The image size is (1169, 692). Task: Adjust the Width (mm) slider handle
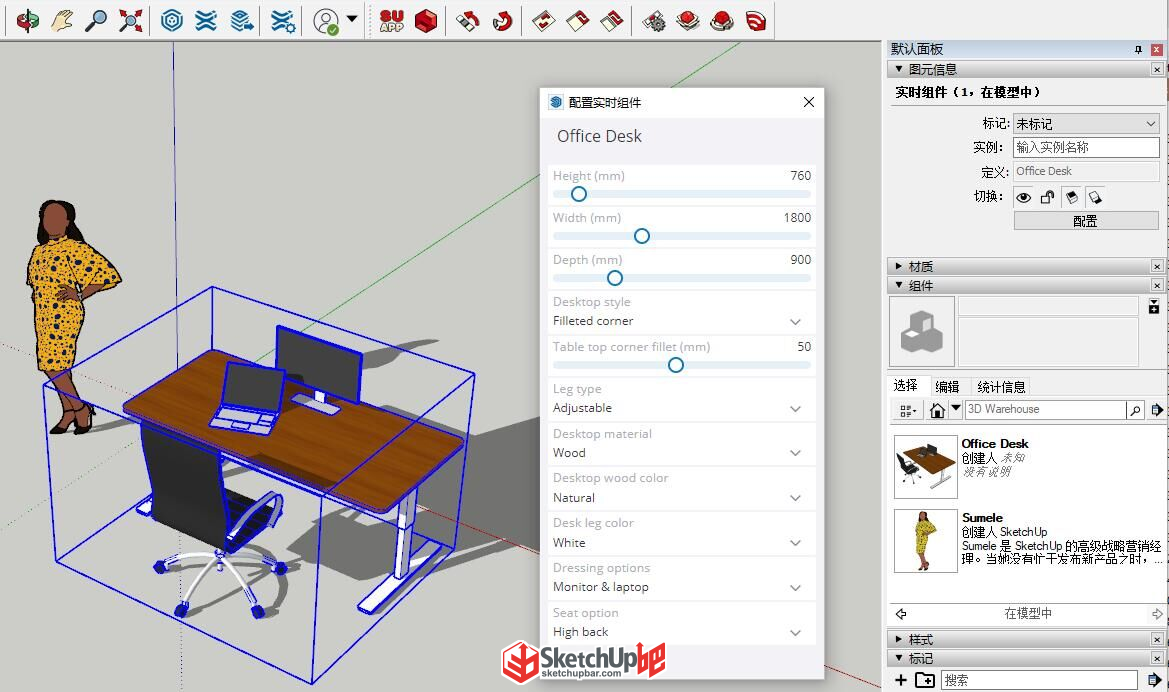tap(642, 236)
